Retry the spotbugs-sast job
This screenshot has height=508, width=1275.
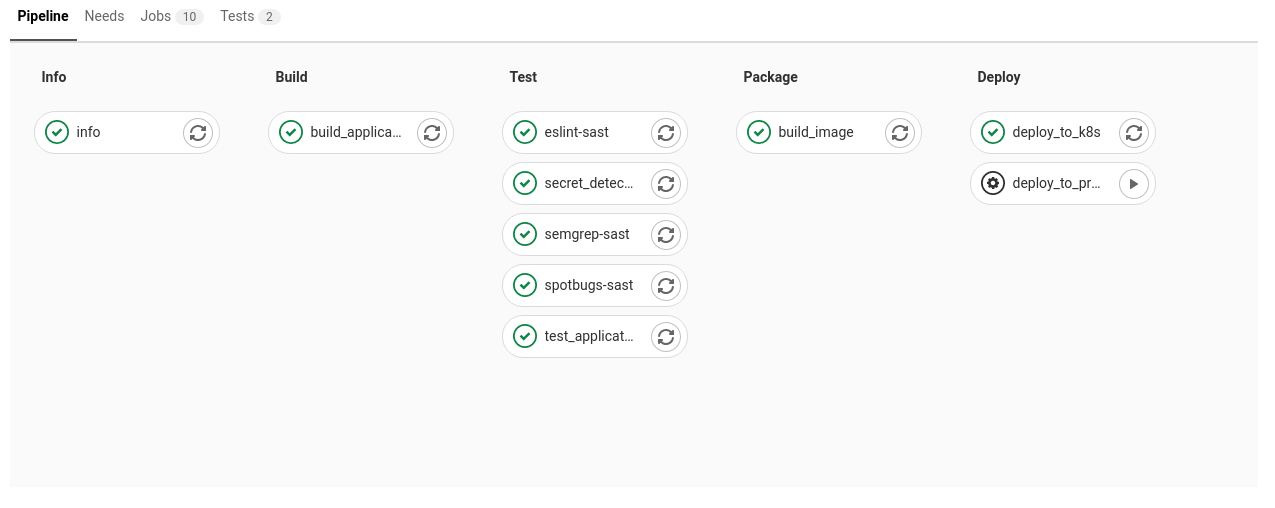coord(666,285)
